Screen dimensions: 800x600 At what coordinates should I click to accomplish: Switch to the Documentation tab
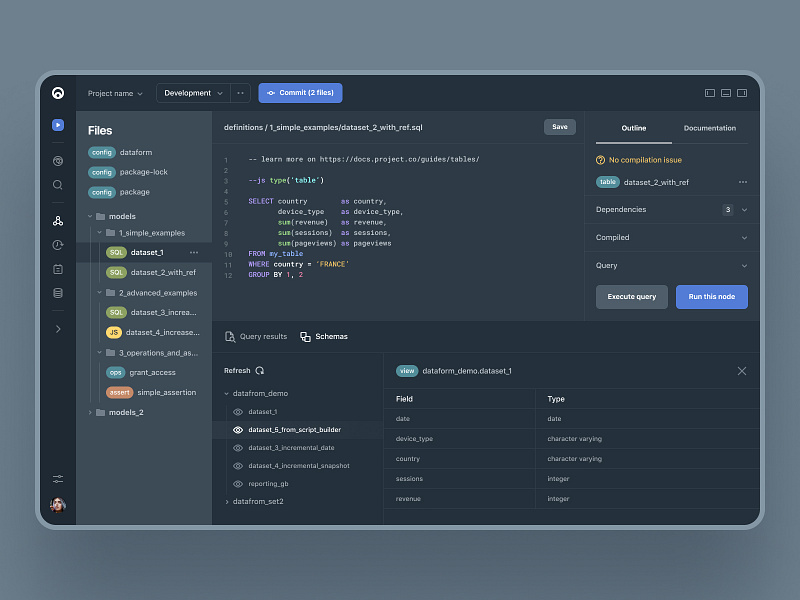(x=711, y=128)
